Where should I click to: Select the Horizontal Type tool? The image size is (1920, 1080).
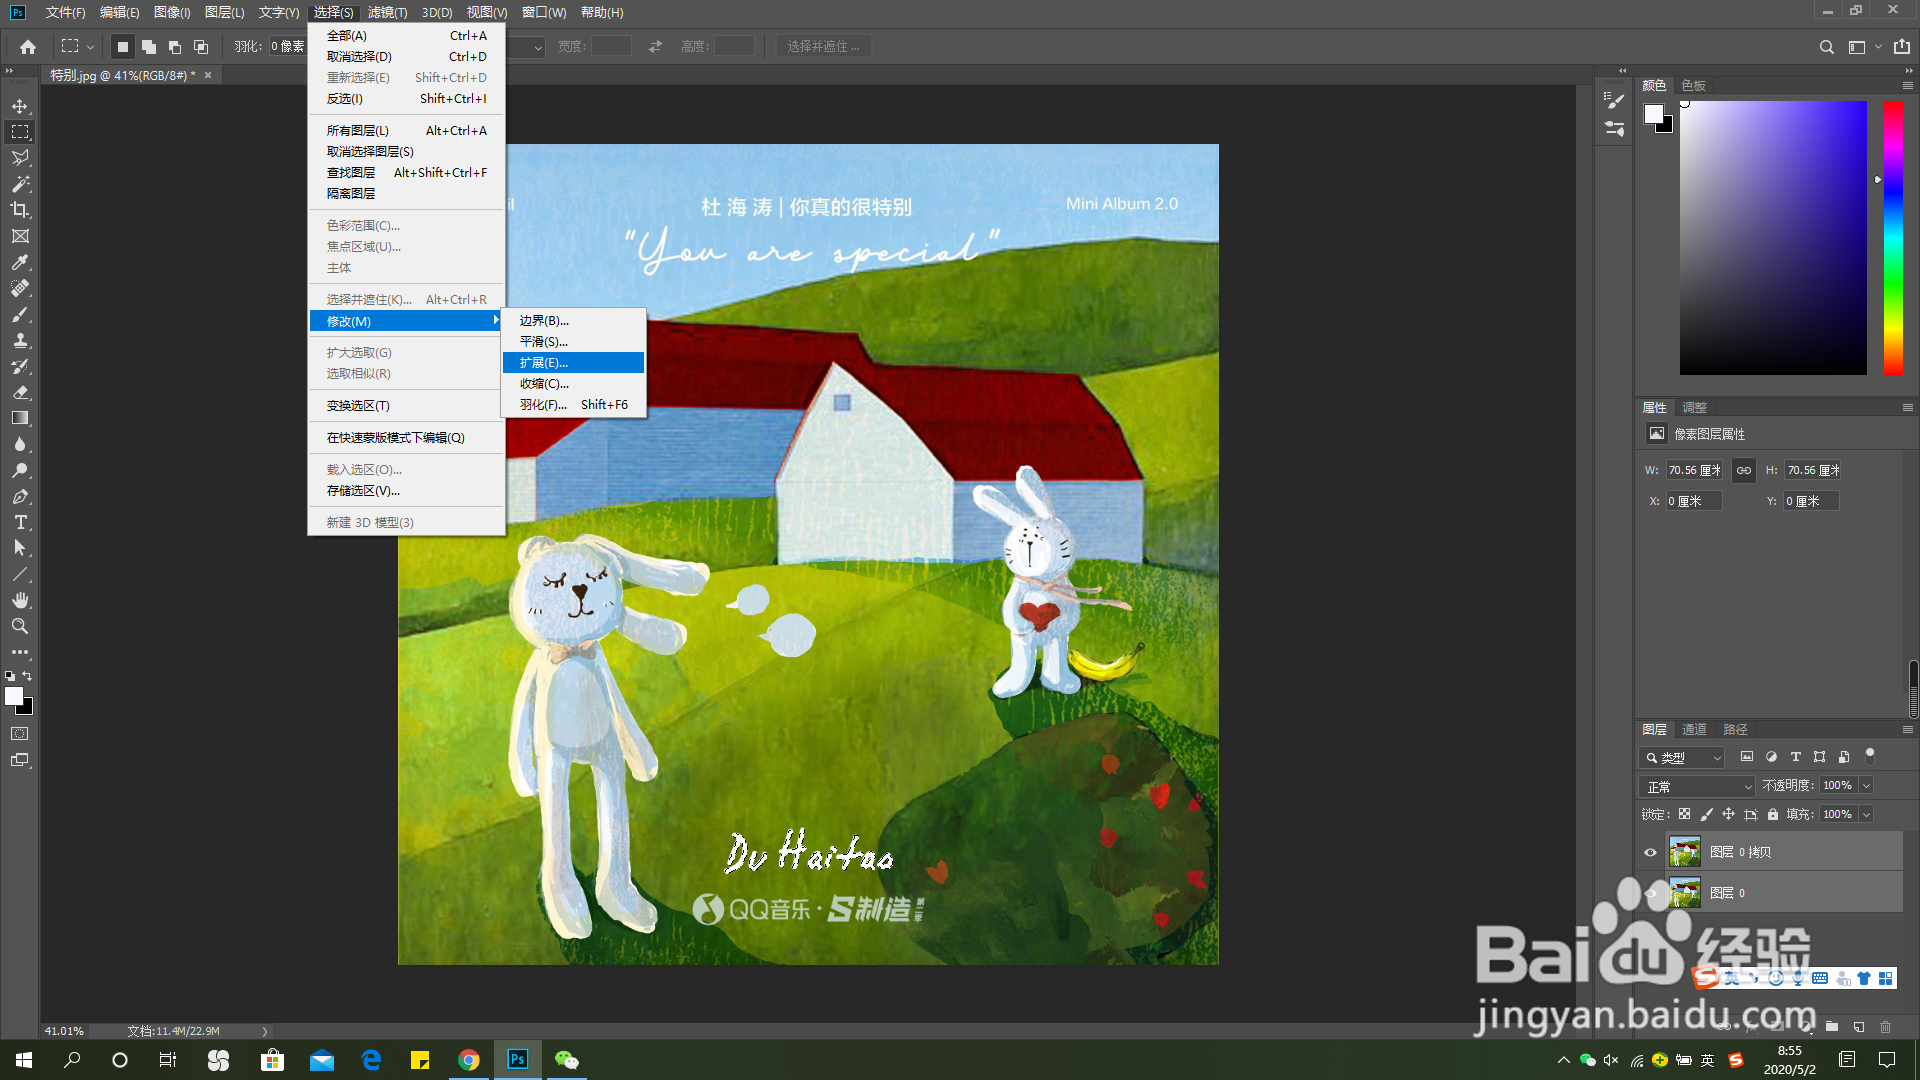20,522
